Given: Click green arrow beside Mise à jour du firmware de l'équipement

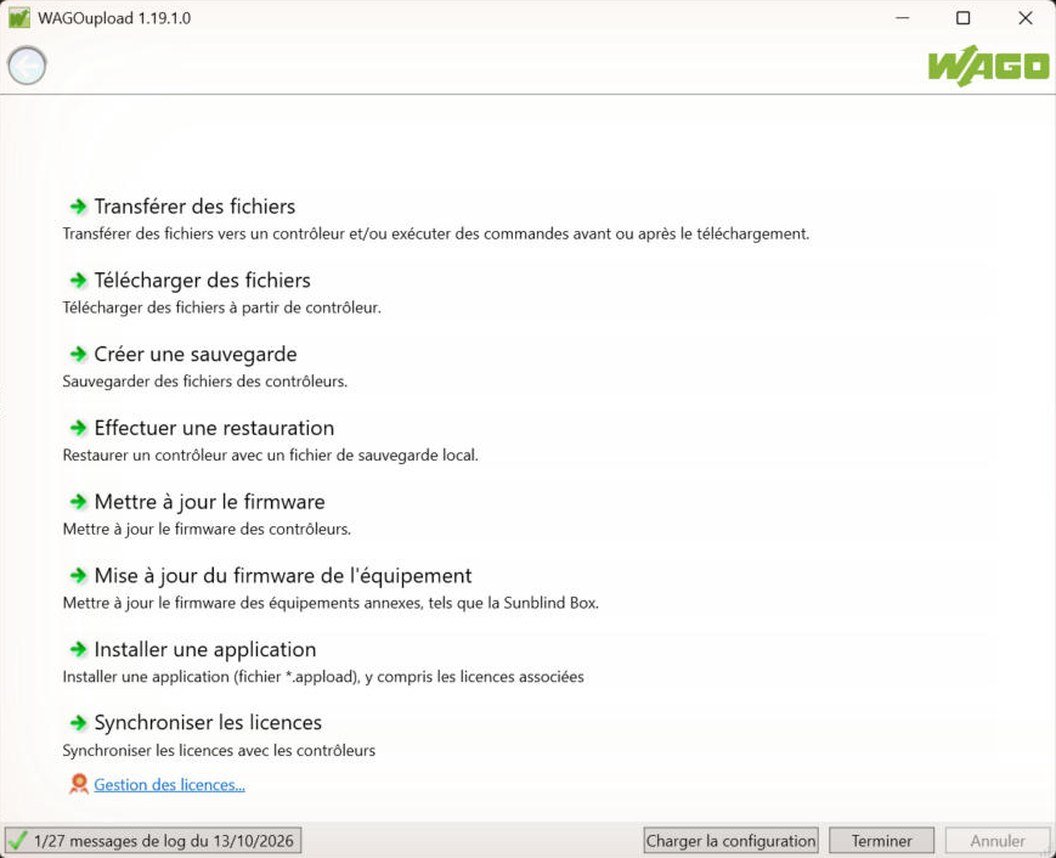Looking at the screenshot, I should click(x=79, y=576).
